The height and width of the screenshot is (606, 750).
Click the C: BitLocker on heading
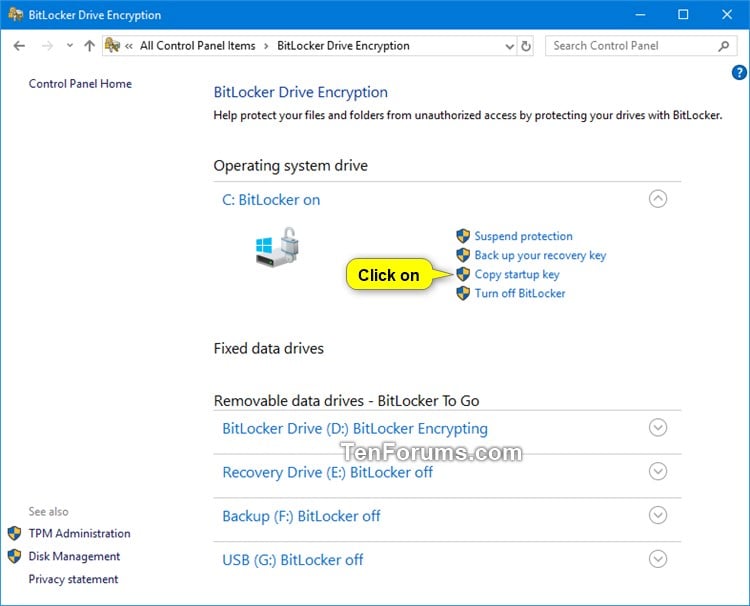[x=271, y=200]
